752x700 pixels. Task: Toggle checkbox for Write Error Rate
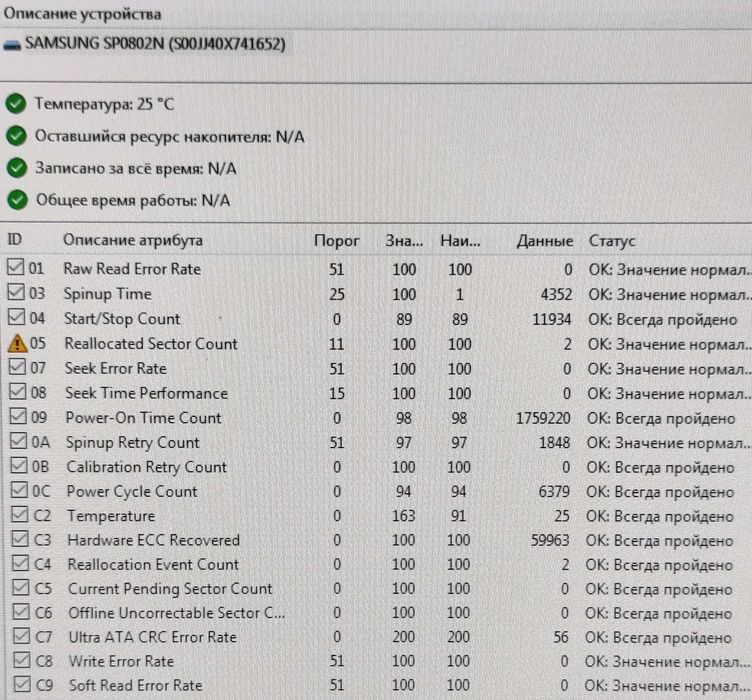[22, 660]
